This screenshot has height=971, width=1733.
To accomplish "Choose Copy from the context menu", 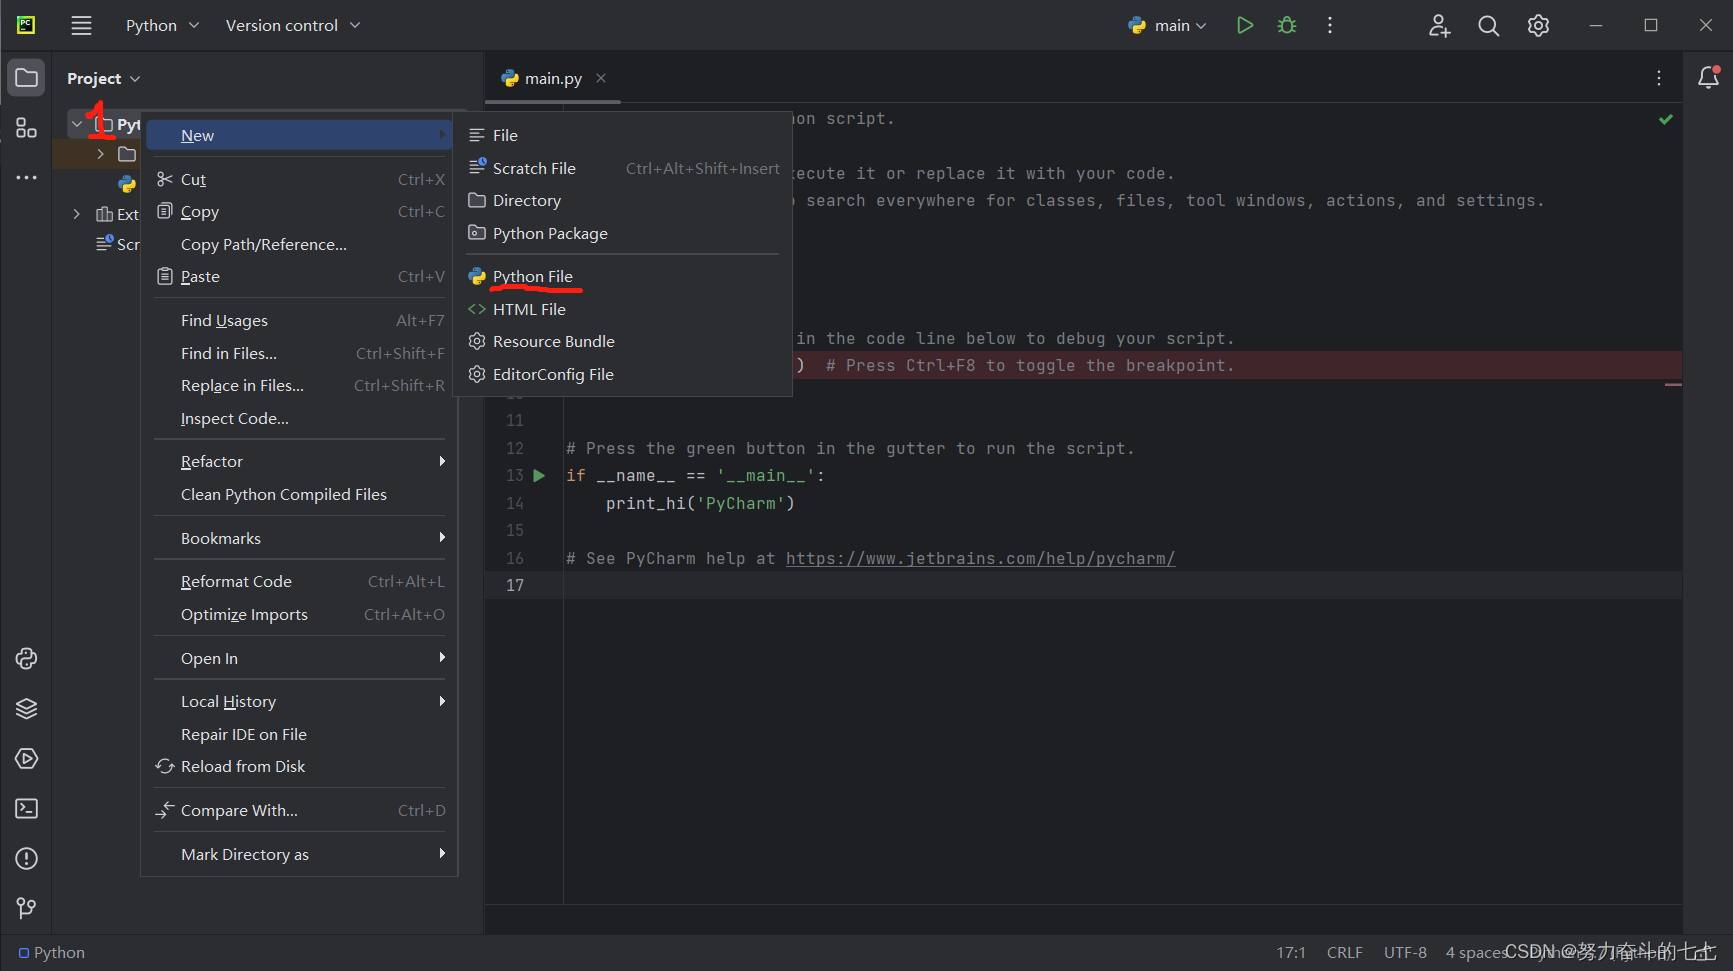I will coord(300,212).
